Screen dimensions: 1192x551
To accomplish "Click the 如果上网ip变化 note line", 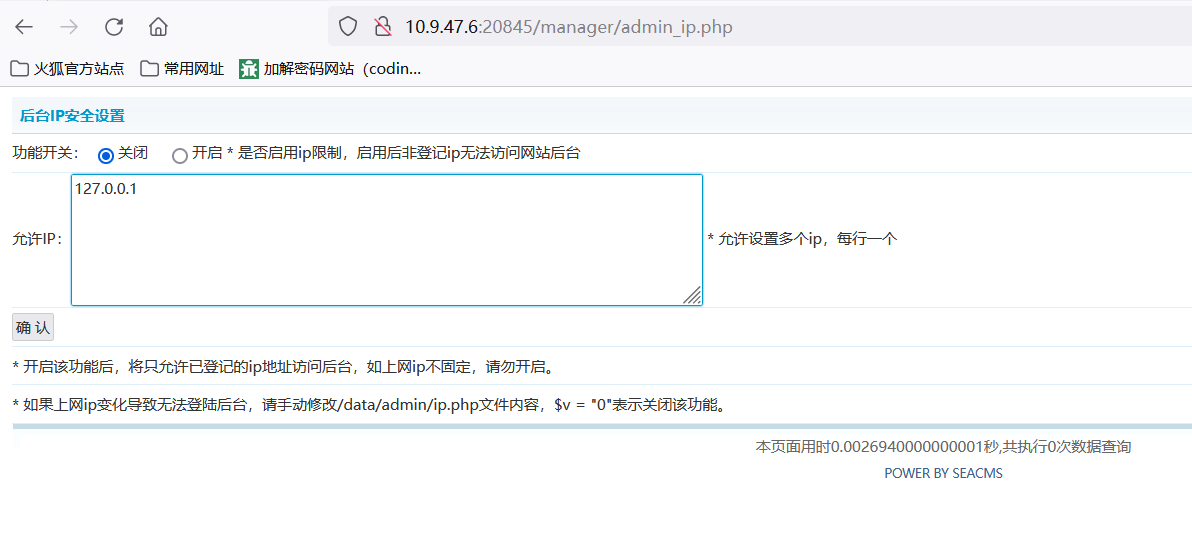I will pos(369,404).
